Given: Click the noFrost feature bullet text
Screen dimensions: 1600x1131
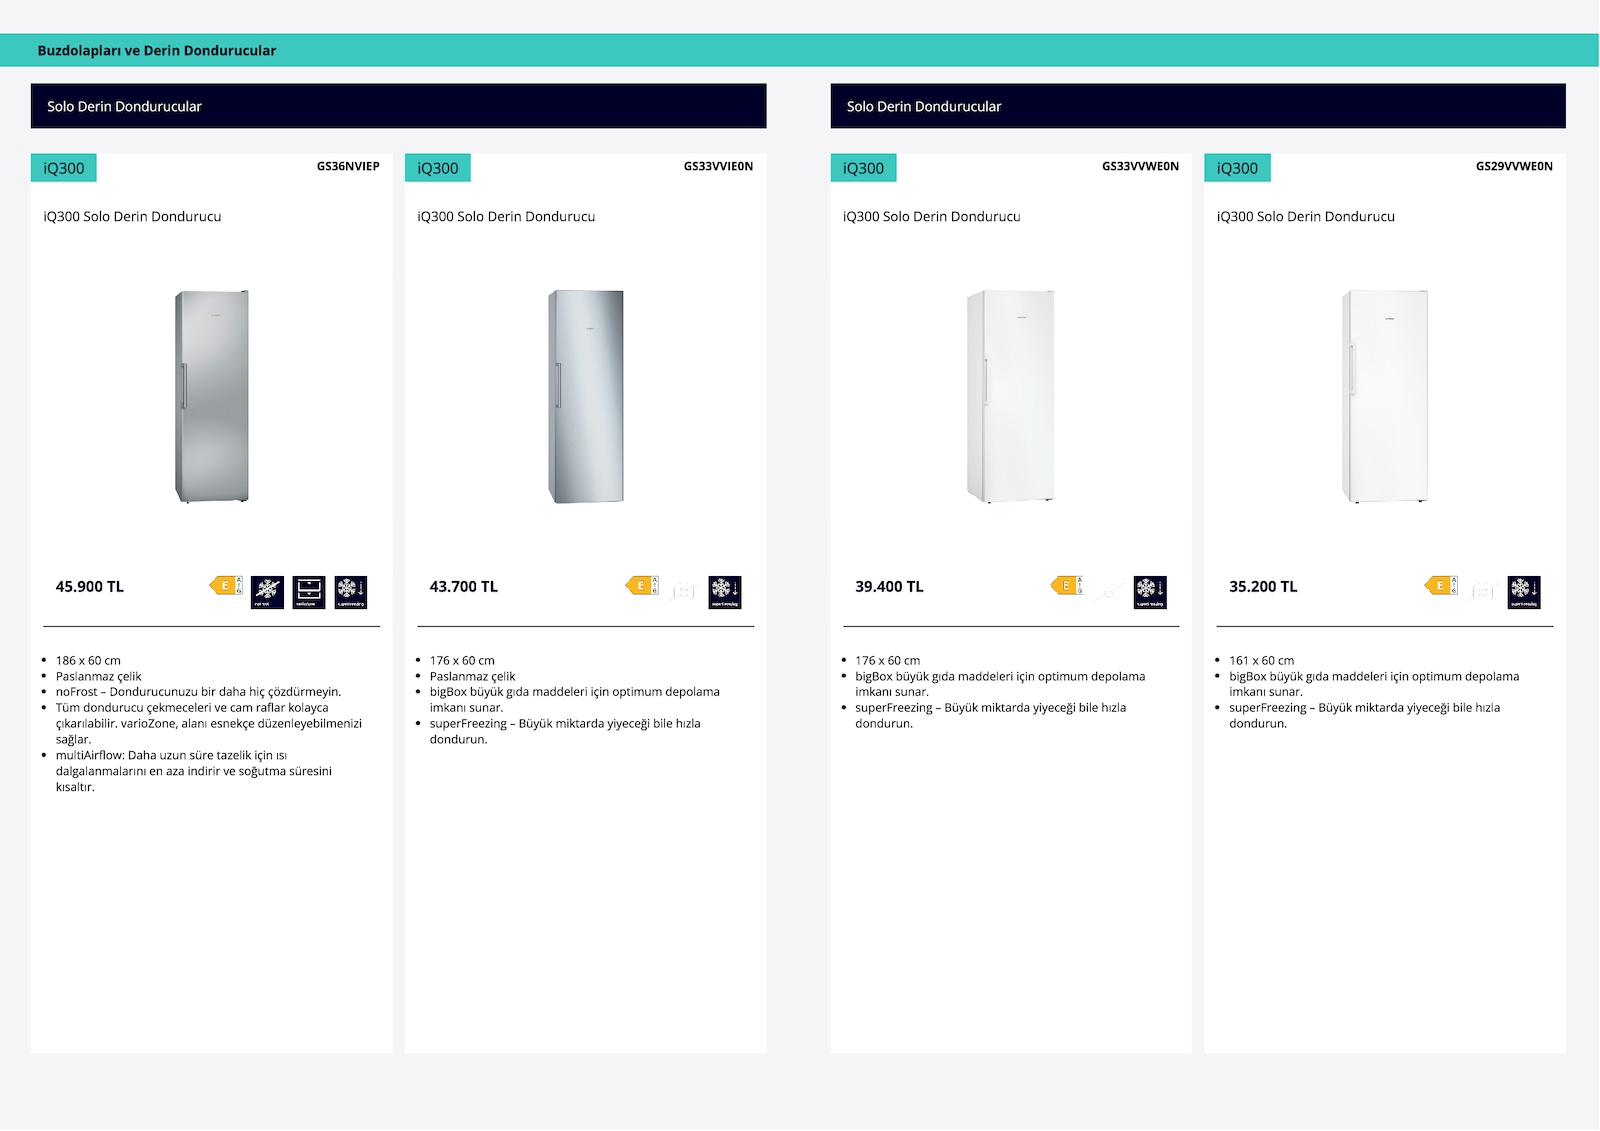Looking at the screenshot, I should click(x=199, y=692).
